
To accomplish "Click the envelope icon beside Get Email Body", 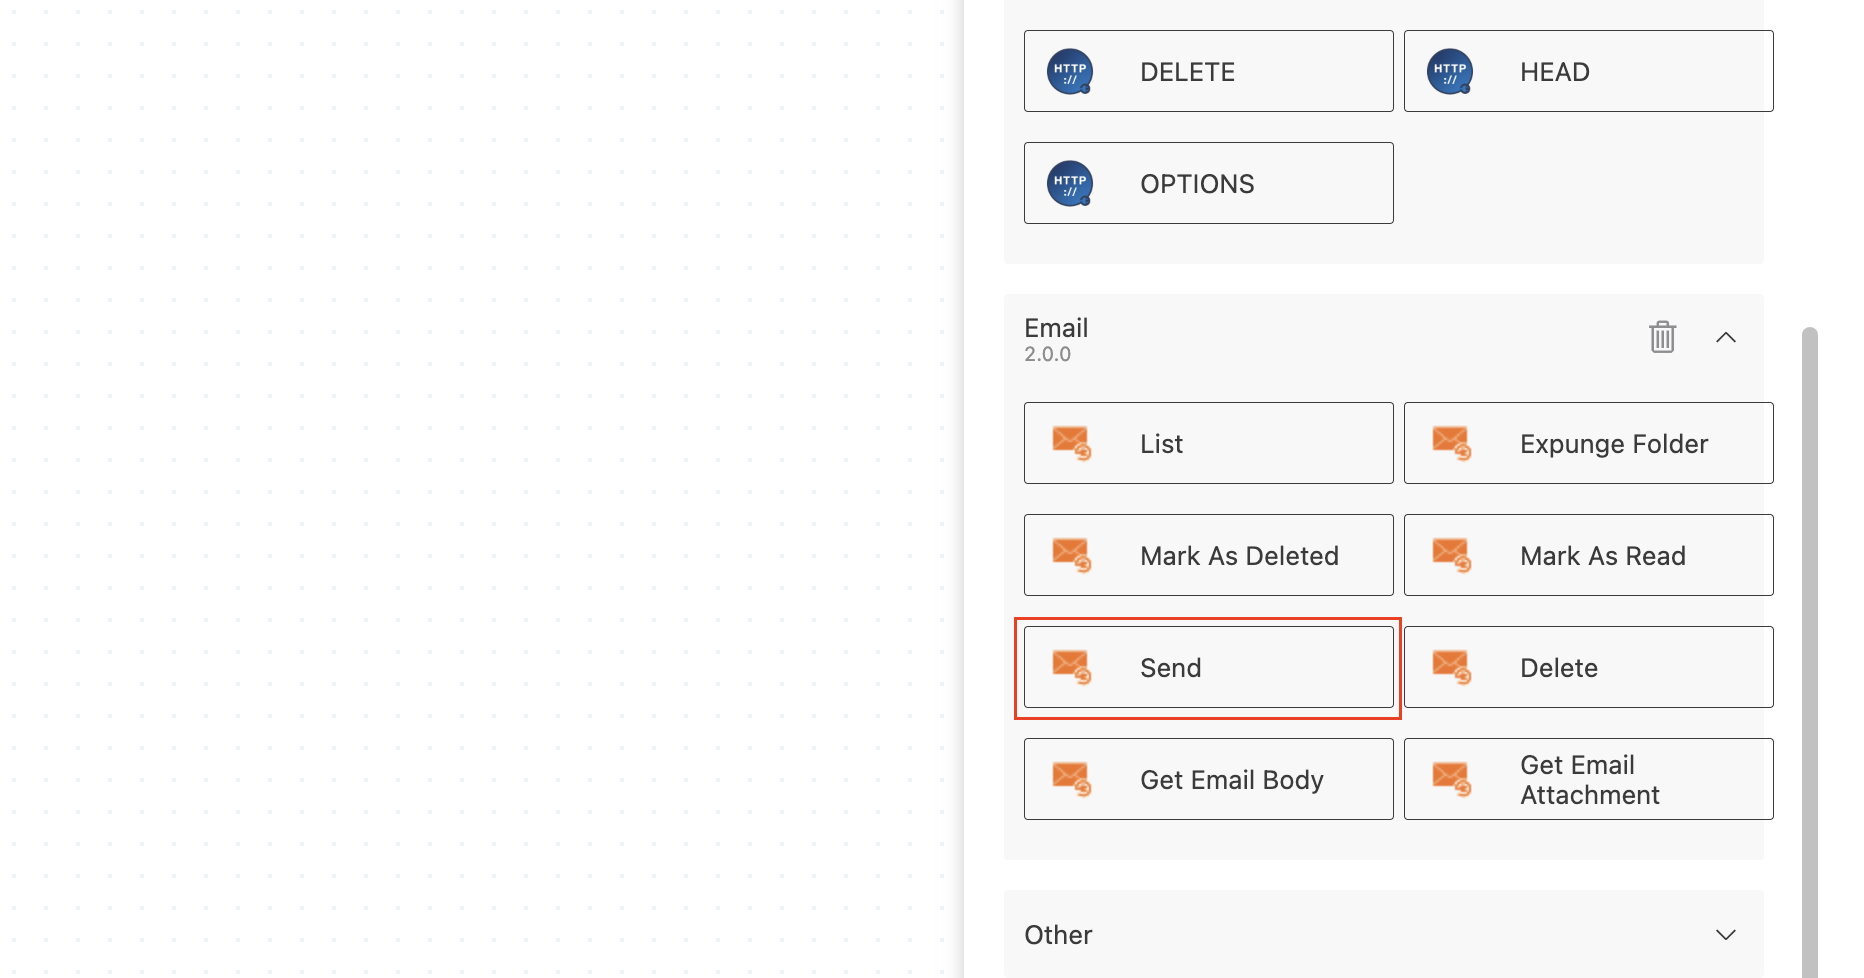I will 1071,779.
